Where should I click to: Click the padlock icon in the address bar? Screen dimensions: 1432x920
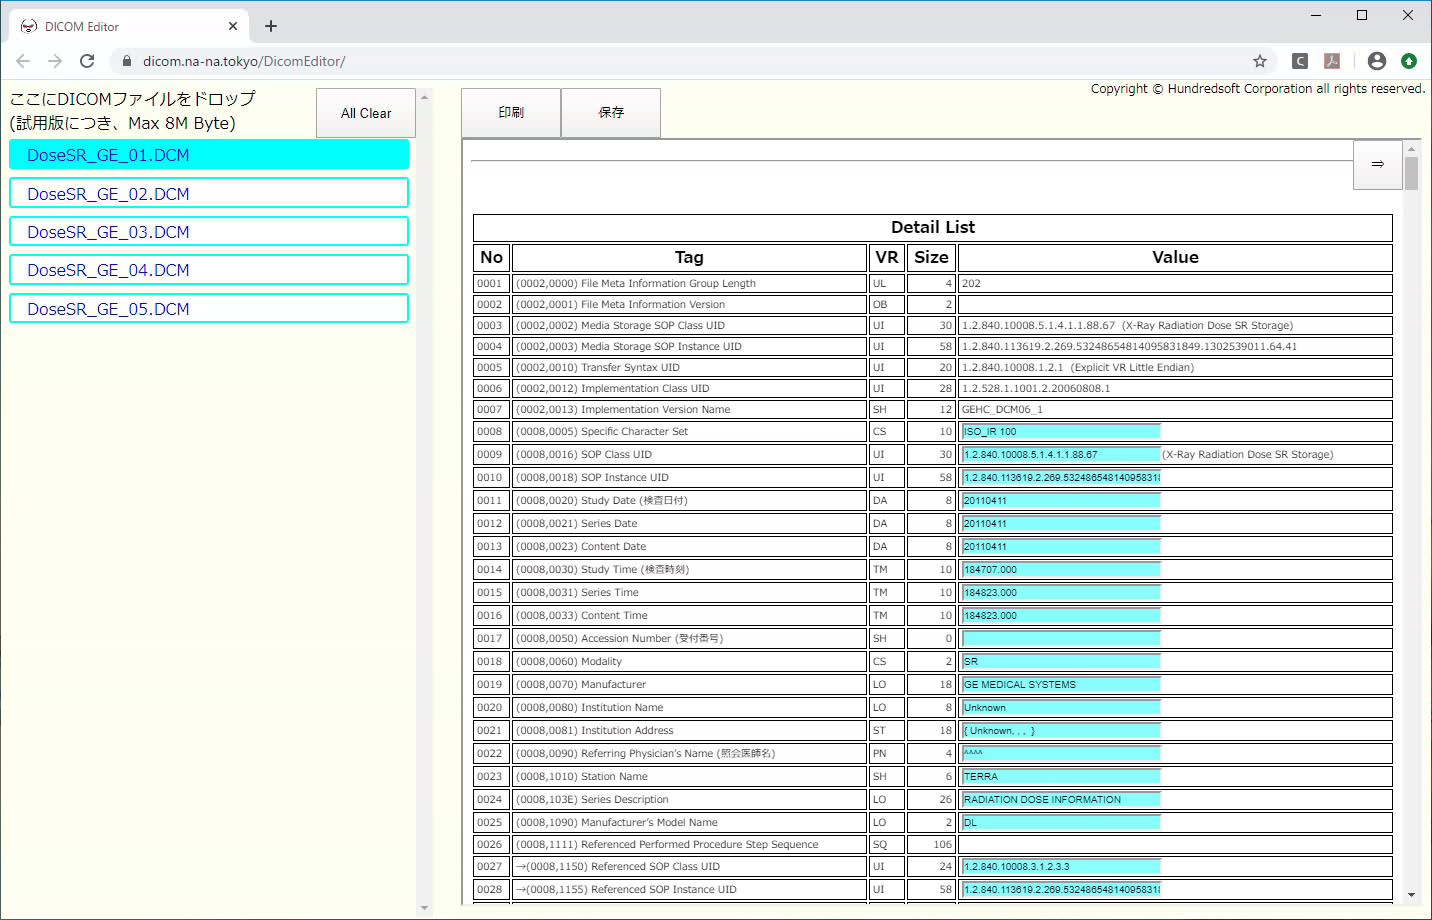(126, 60)
